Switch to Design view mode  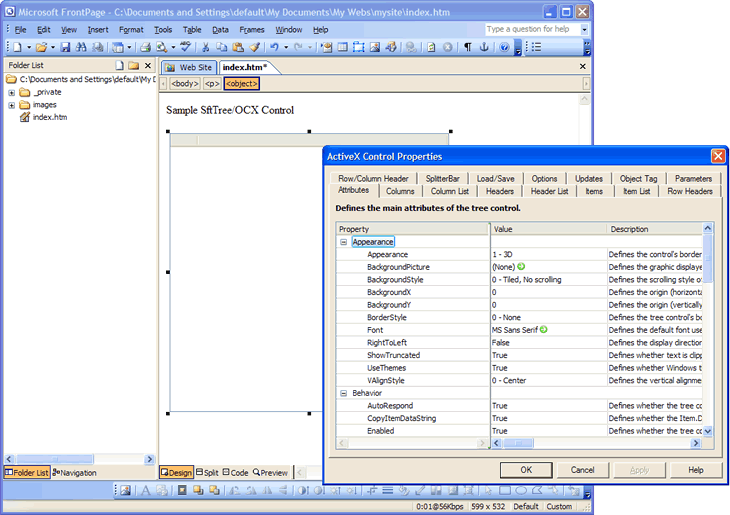(x=176, y=472)
